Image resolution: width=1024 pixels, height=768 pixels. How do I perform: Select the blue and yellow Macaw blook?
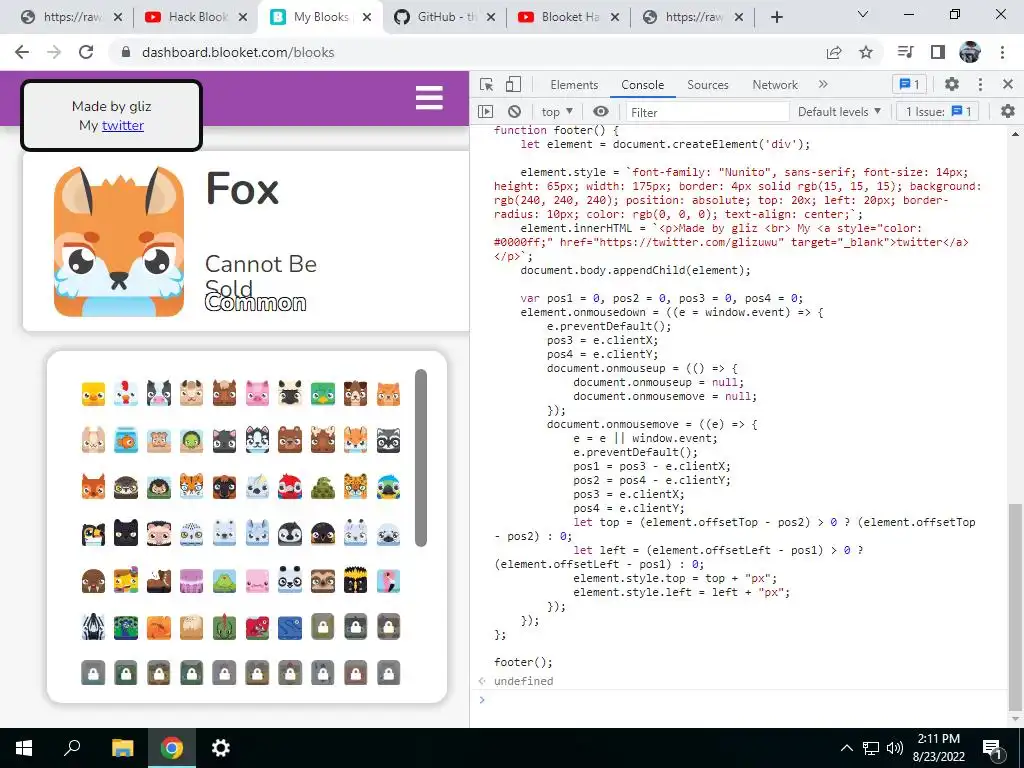[389, 487]
